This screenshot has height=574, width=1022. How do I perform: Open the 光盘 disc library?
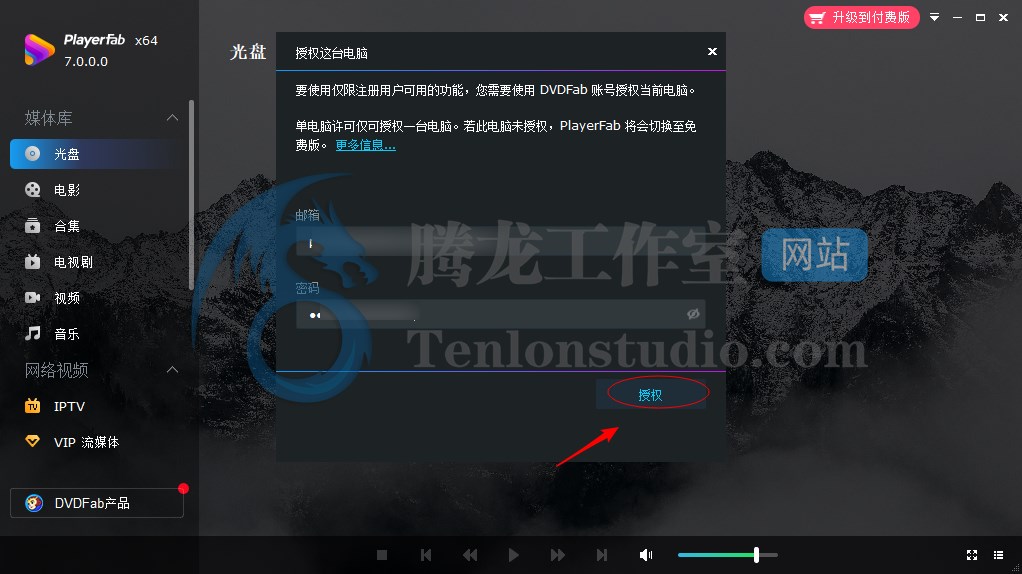click(98, 154)
